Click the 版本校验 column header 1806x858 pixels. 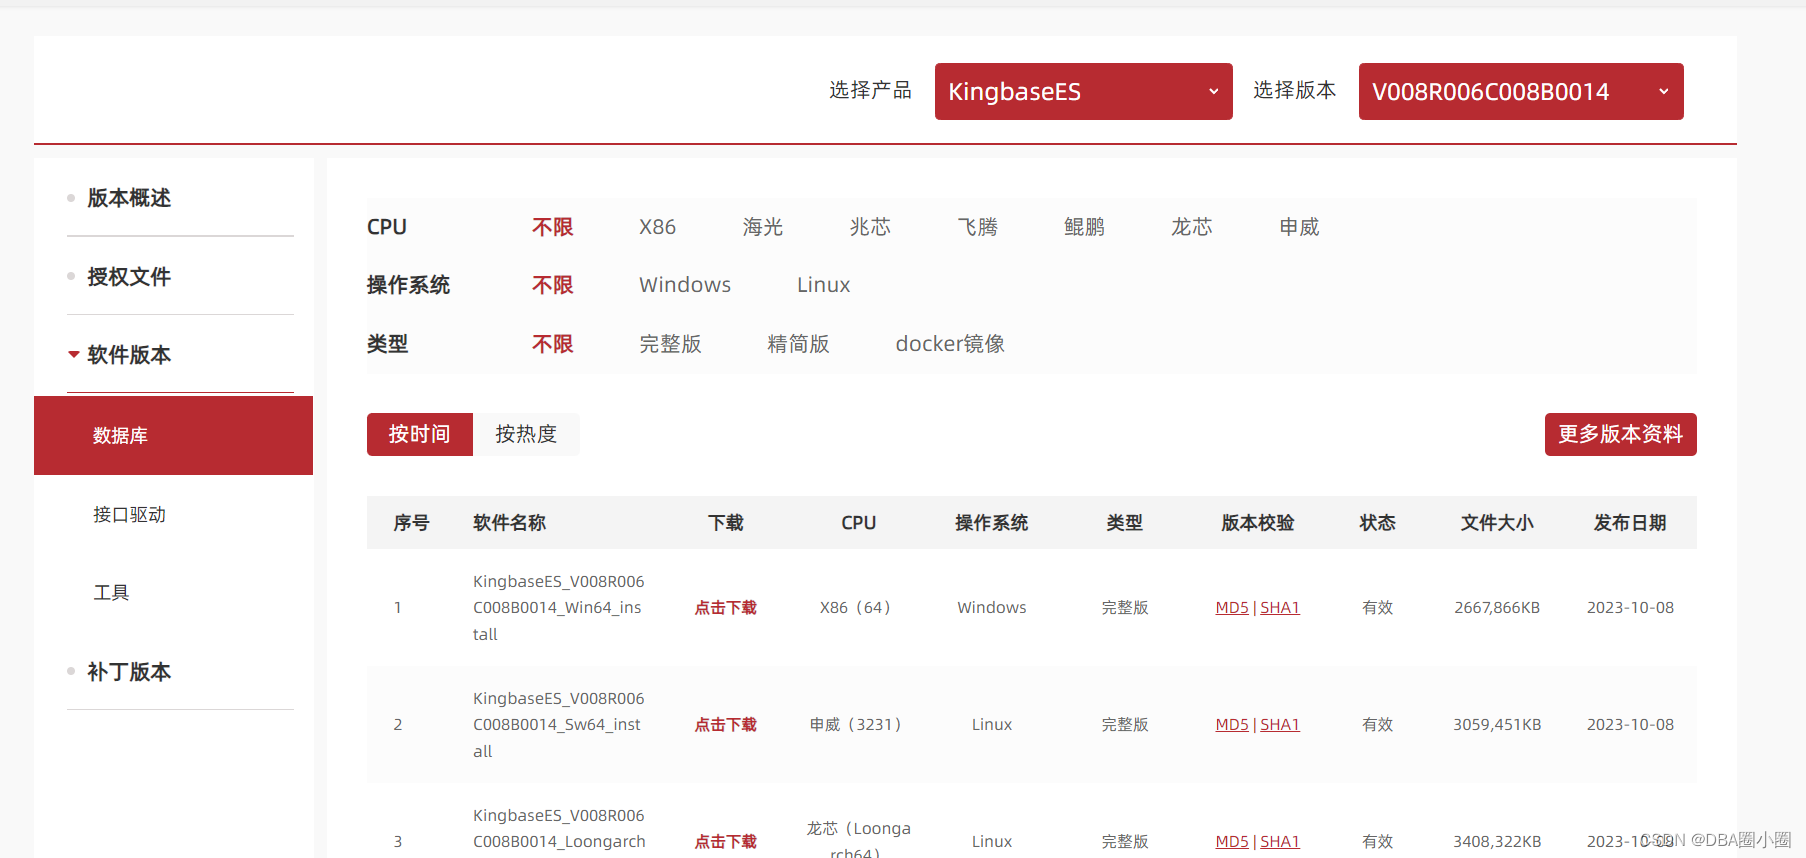coord(1258,523)
